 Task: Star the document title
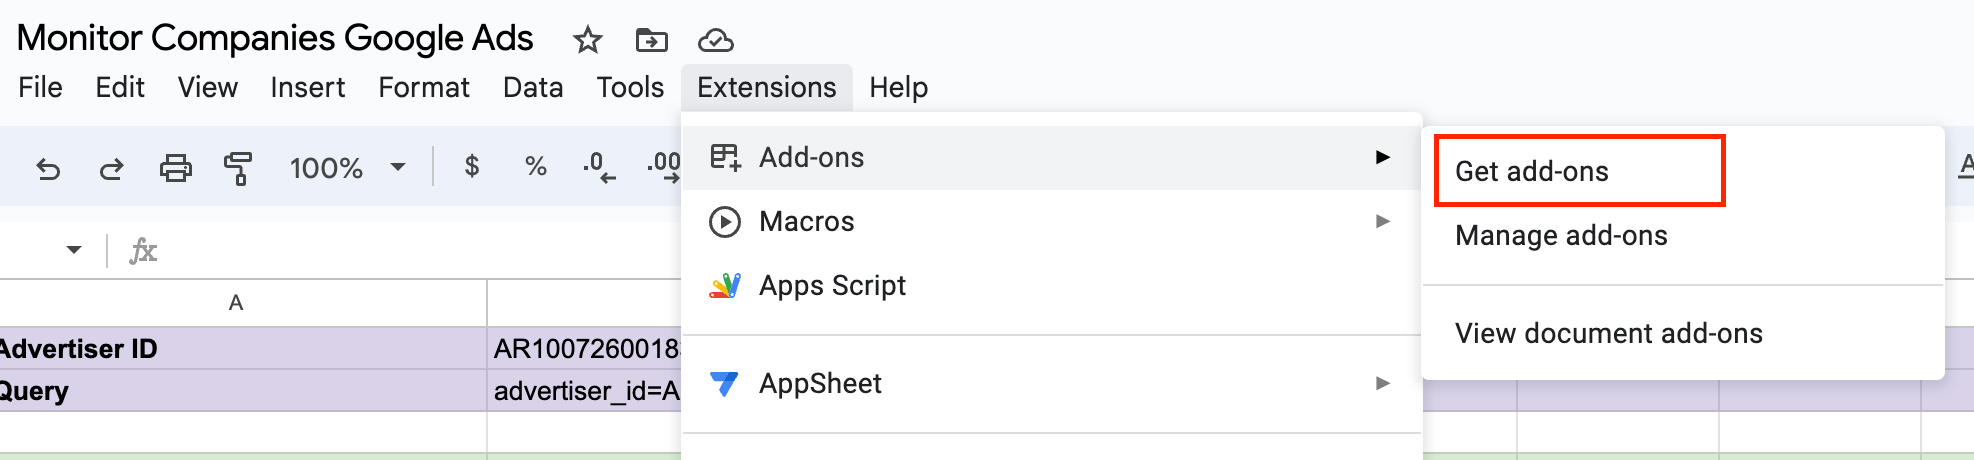(587, 40)
